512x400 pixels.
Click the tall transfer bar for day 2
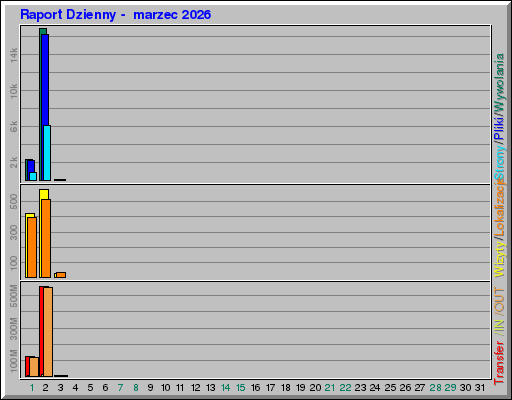coord(48,332)
